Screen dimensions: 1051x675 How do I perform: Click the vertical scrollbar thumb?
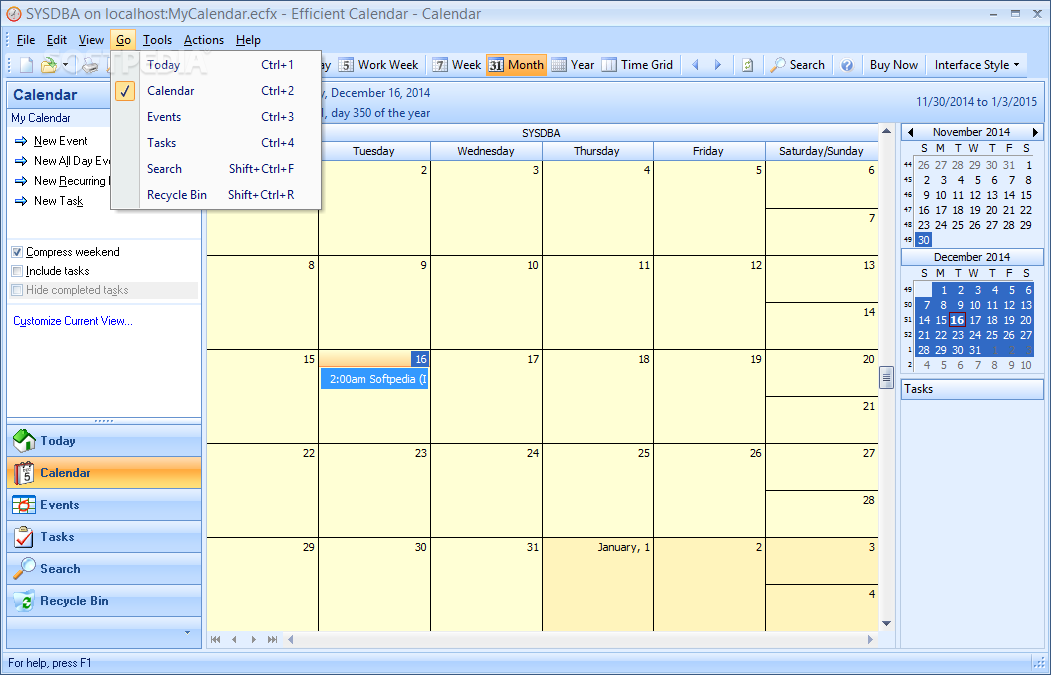pos(886,377)
